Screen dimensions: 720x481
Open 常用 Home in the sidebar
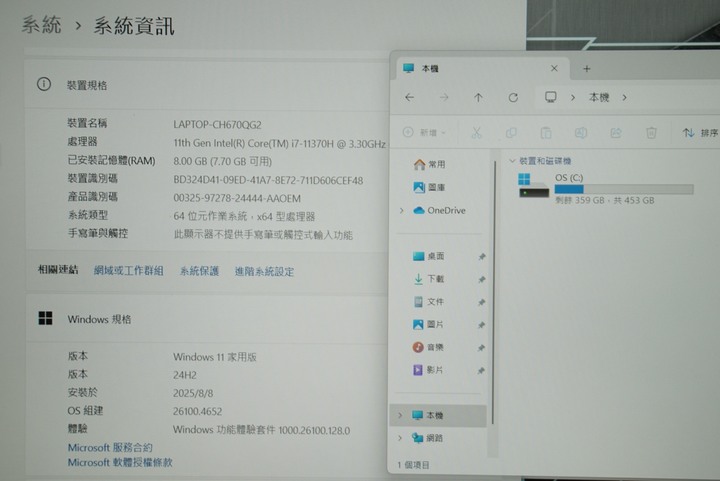pyautogui.click(x=429, y=164)
